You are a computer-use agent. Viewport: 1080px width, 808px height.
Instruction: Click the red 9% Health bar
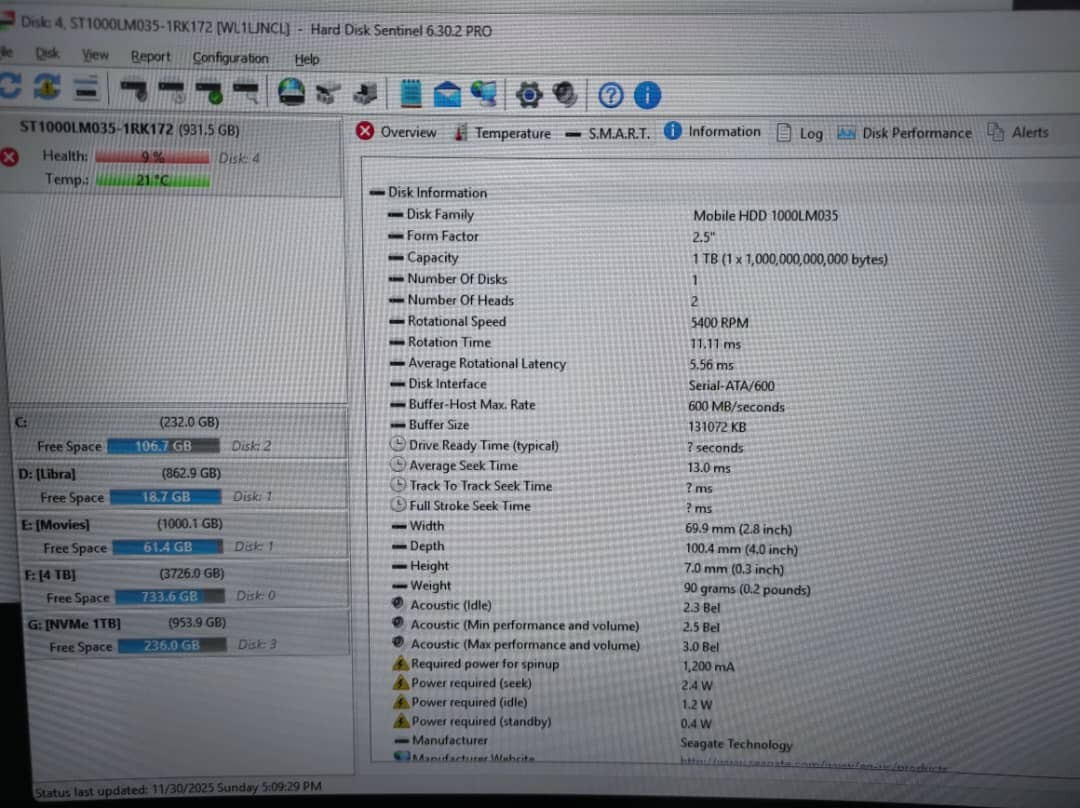152,157
